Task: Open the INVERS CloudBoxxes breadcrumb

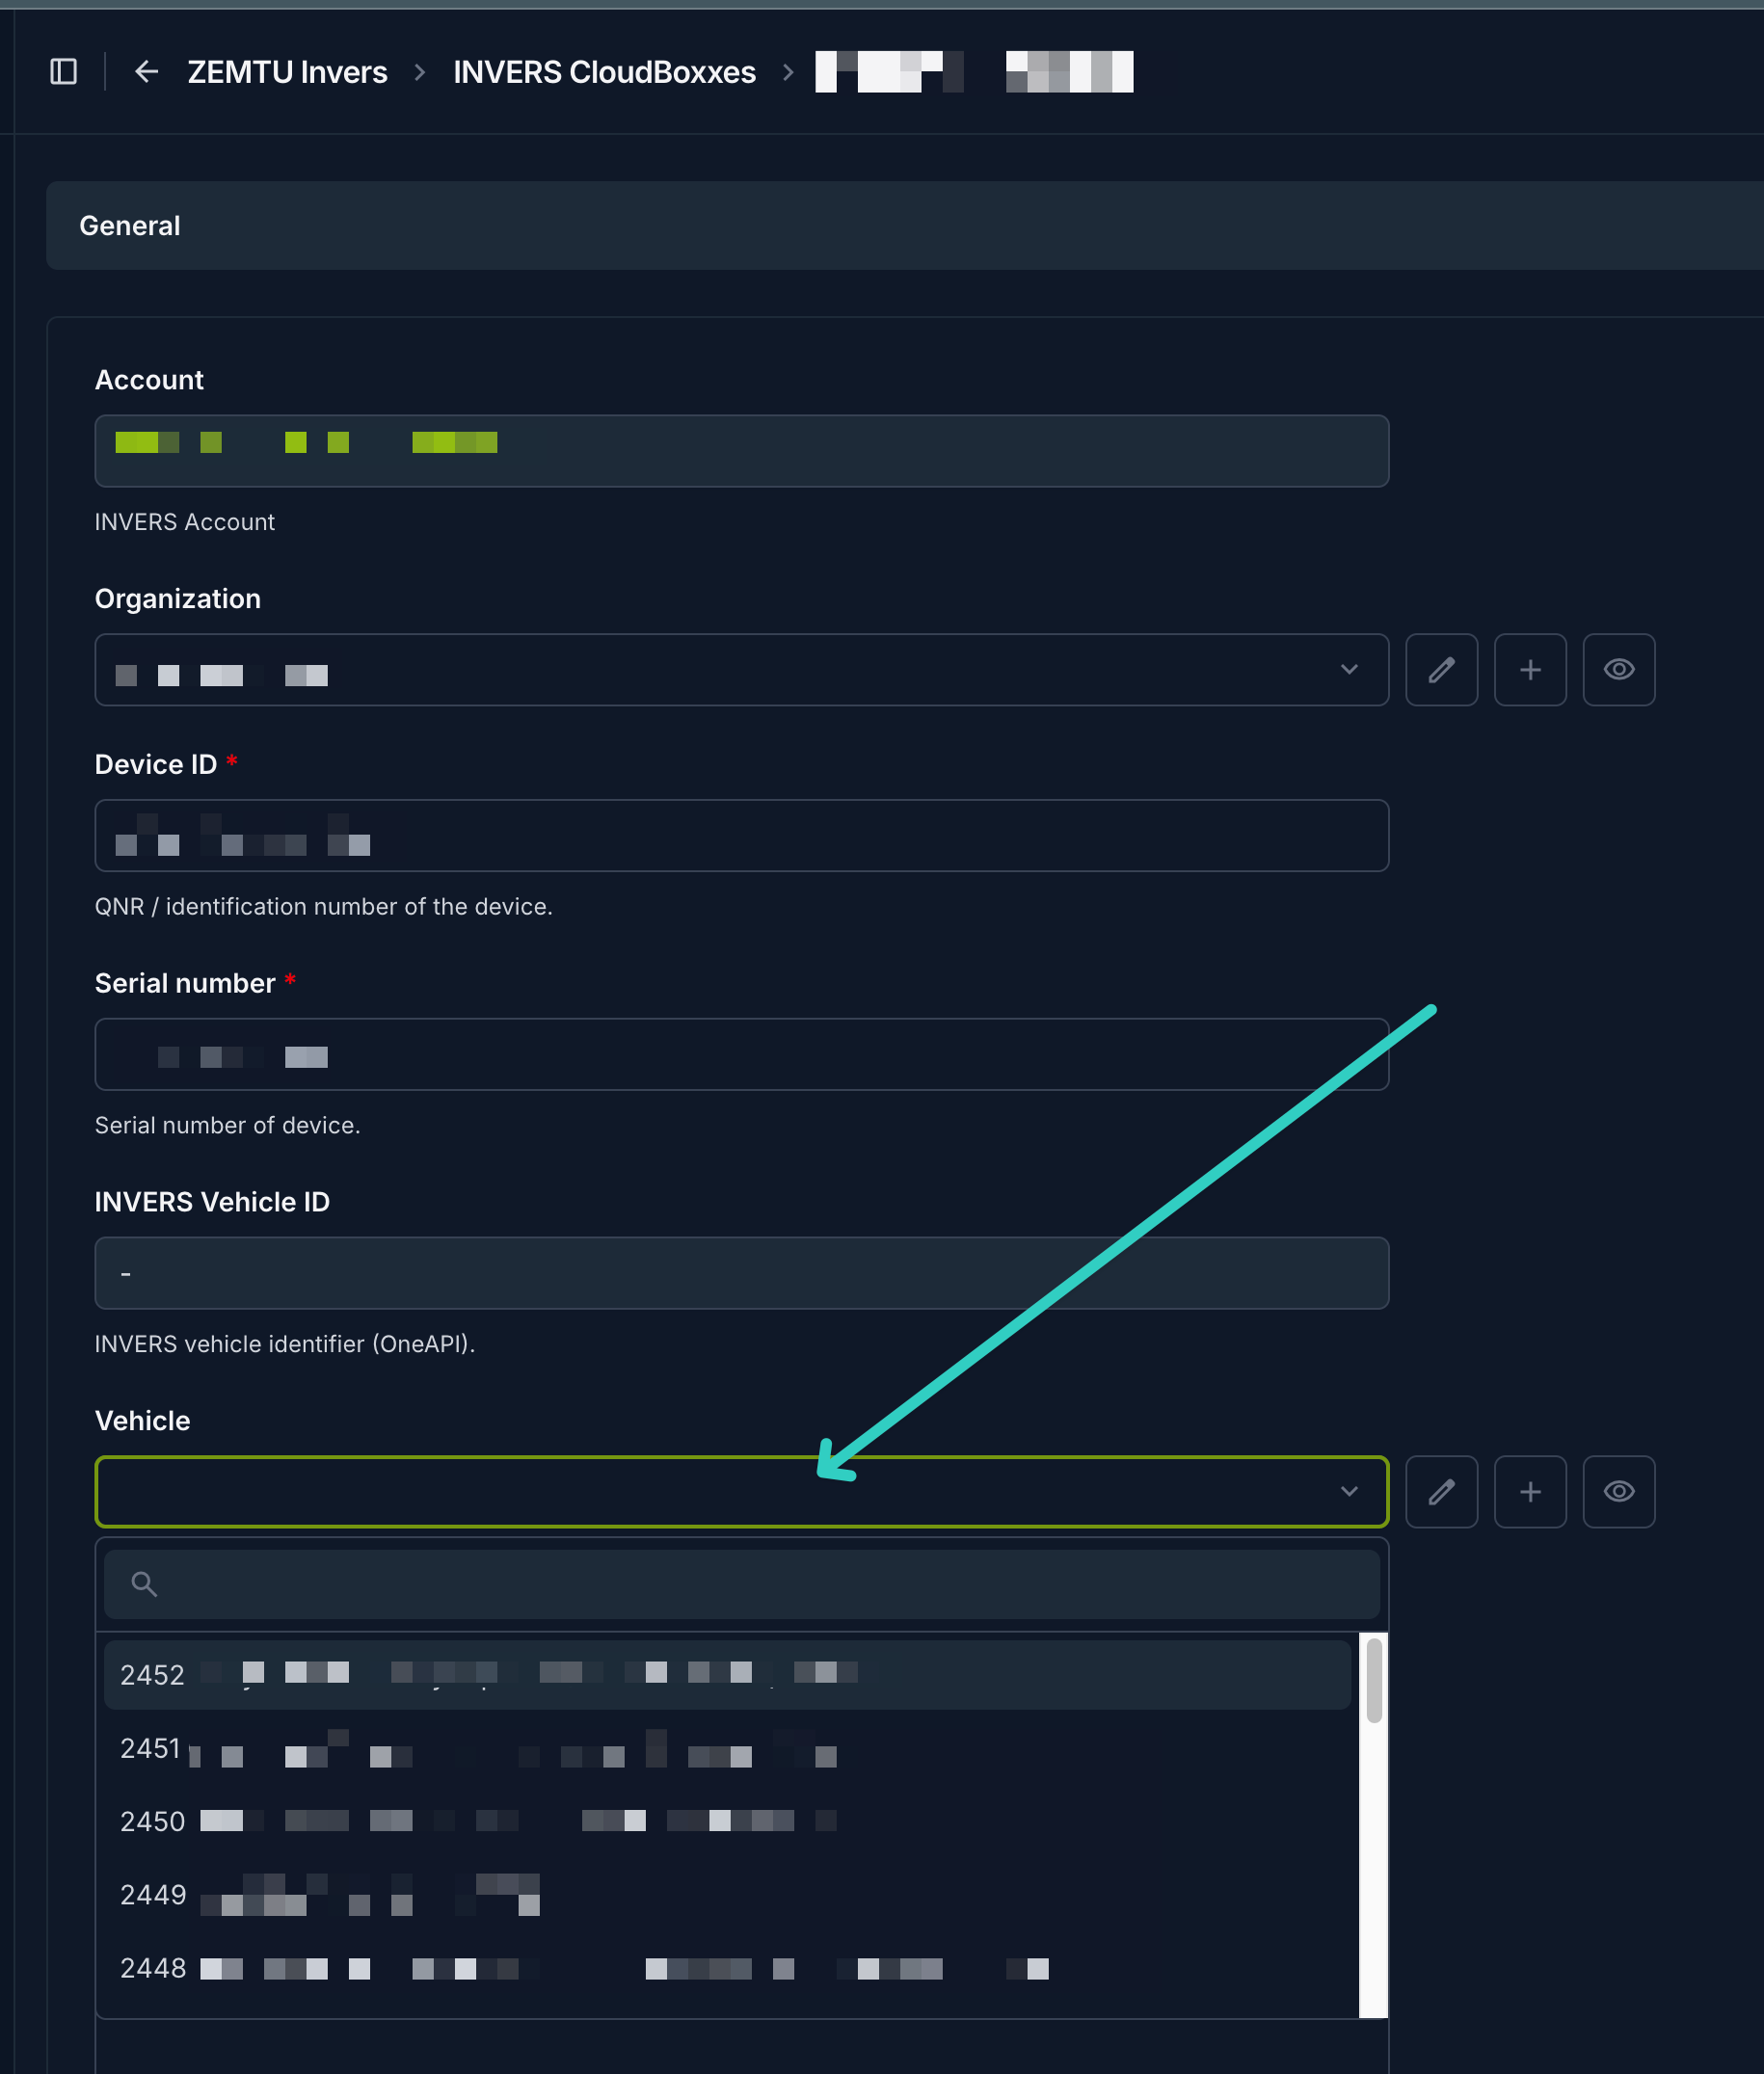Action: pos(604,72)
